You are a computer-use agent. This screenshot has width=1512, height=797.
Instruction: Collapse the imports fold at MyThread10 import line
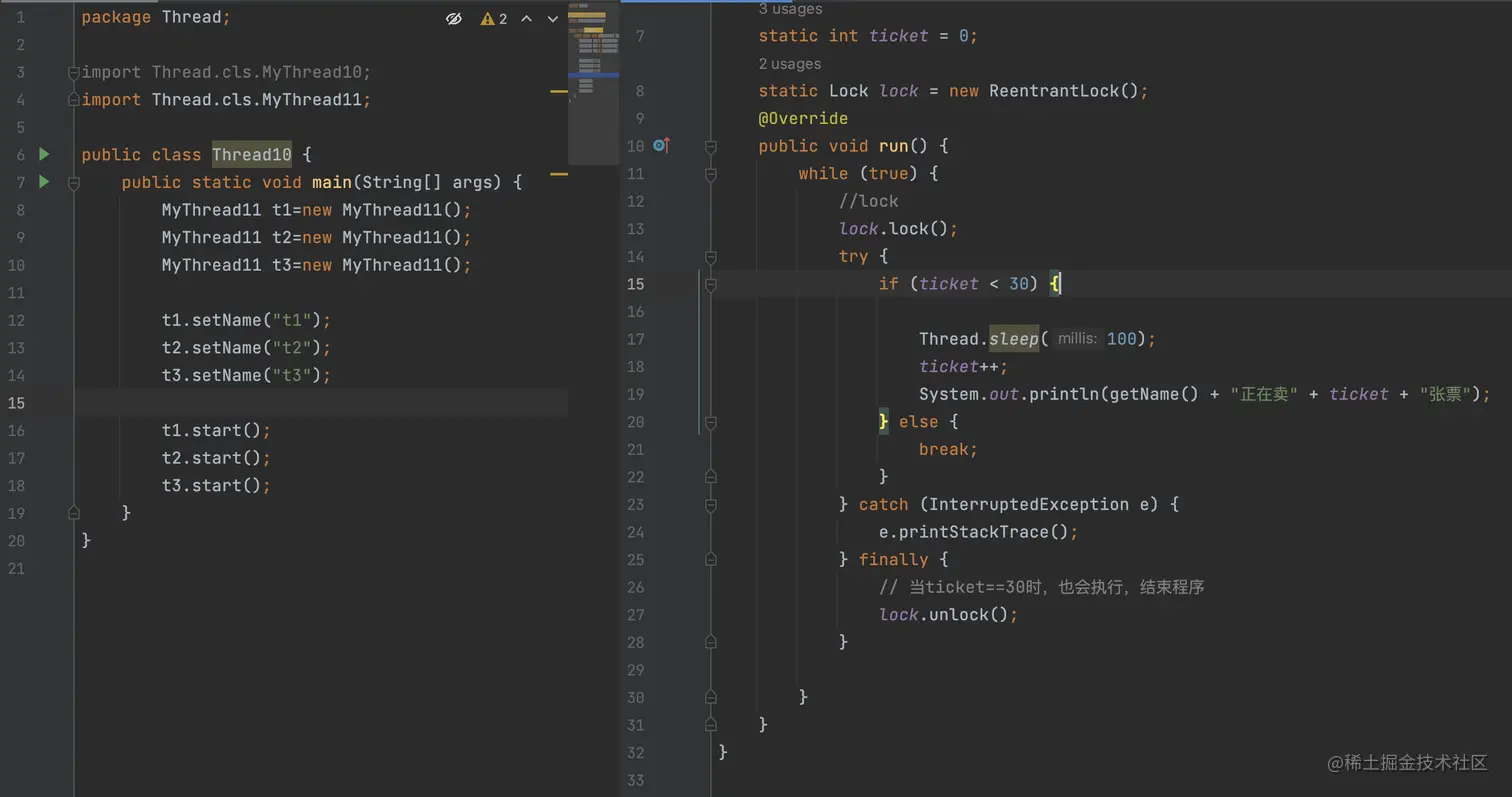click(74, 72)
